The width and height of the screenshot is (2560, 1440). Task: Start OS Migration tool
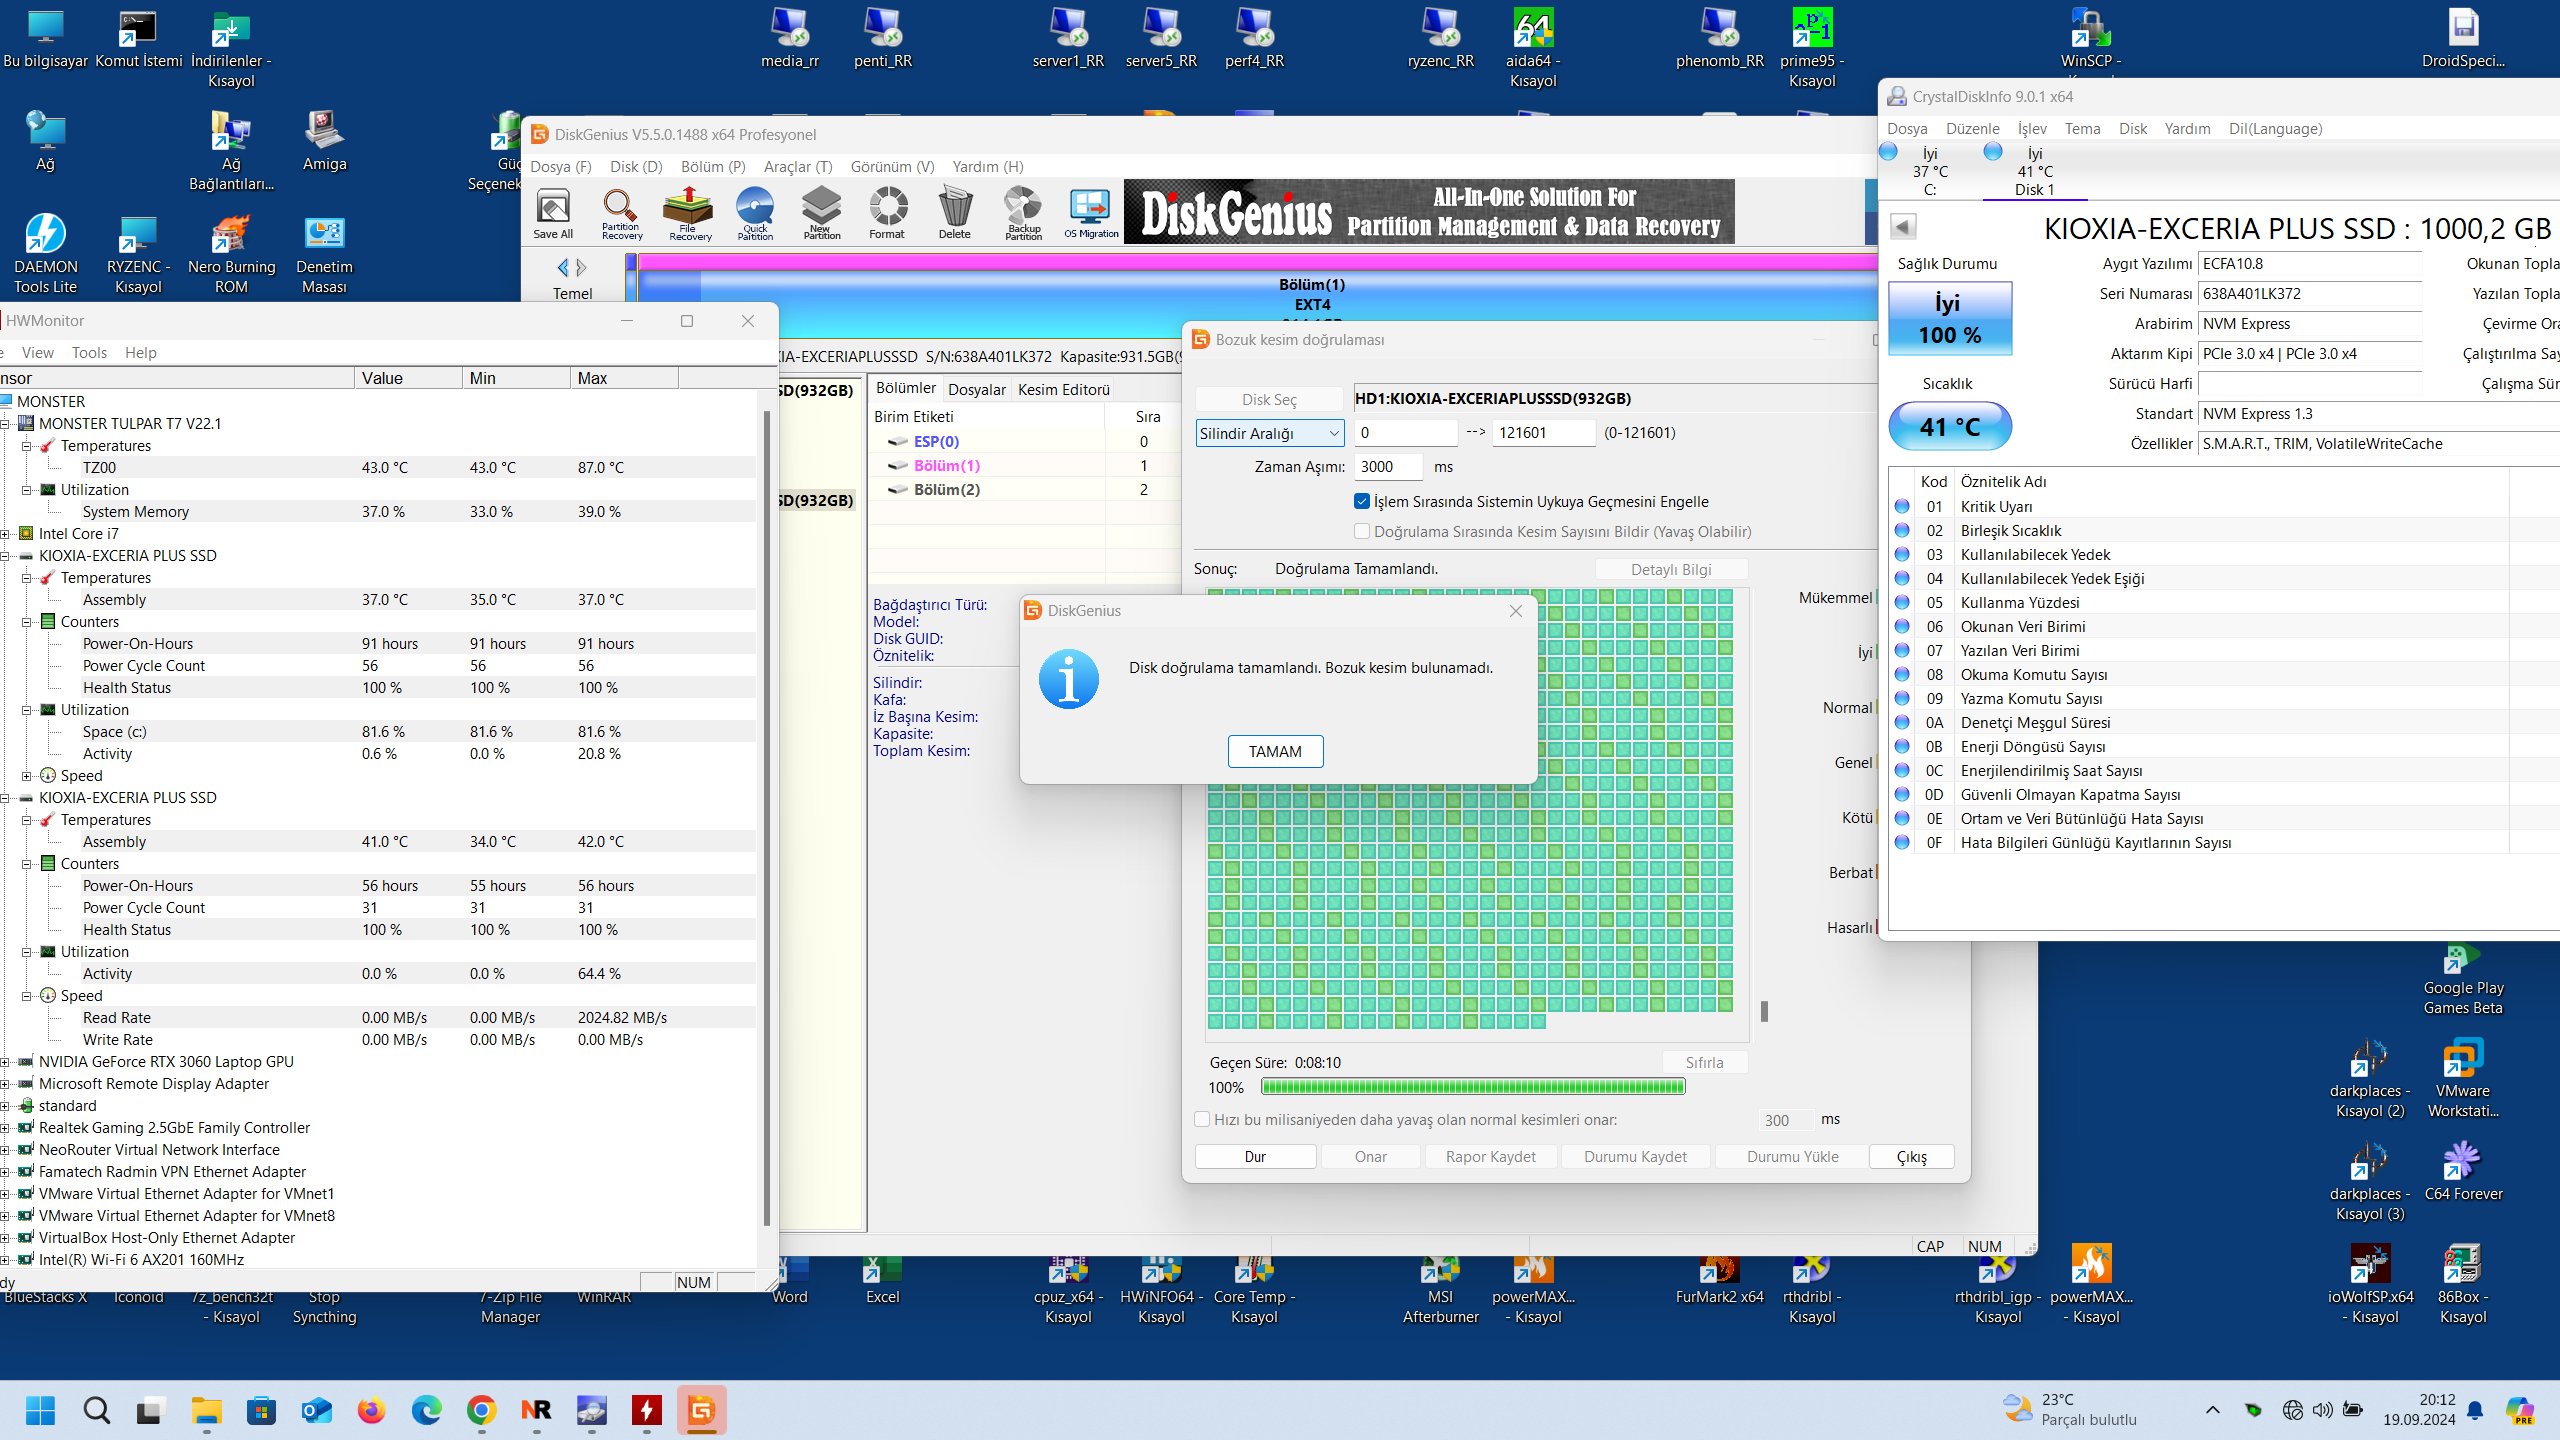[x=1091, y=213]
